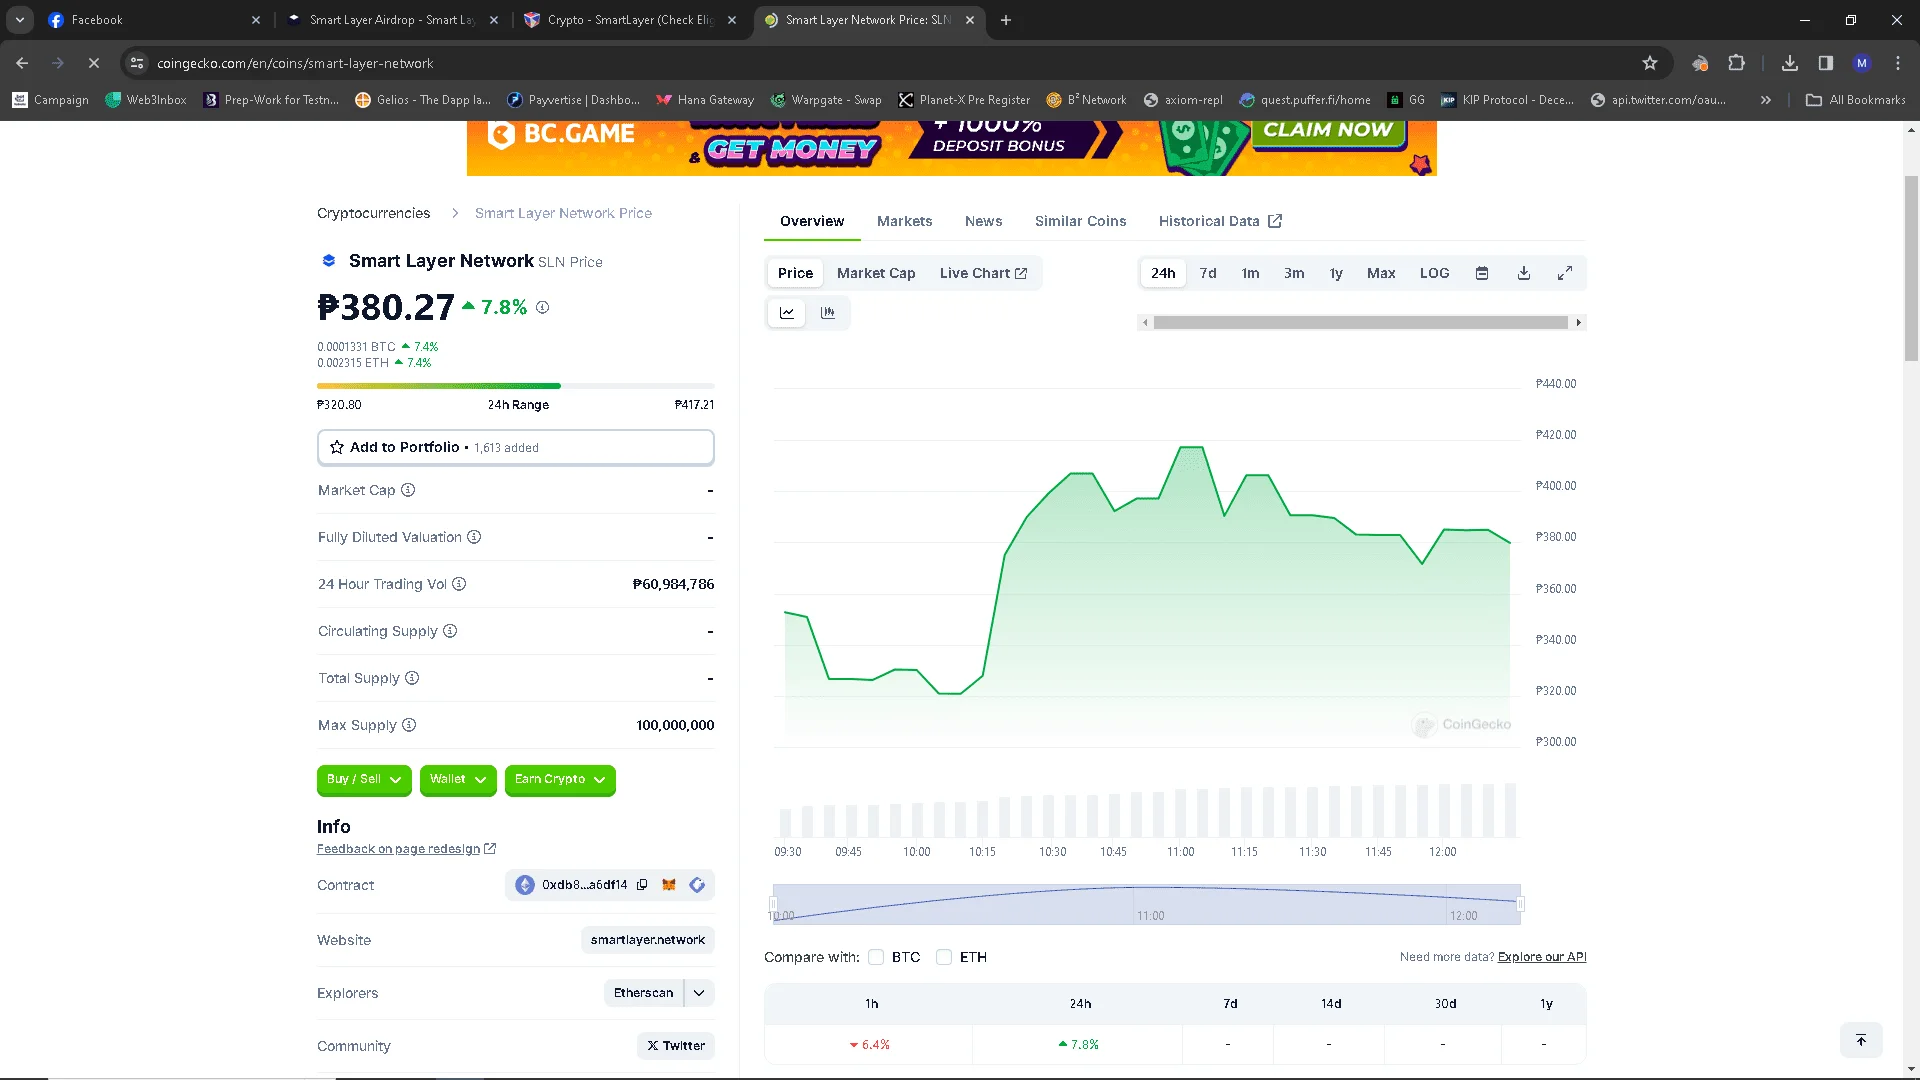The height and width of the screenshot is (1080, 1920).
Task: Download chart data icon
Action: 1524,273
